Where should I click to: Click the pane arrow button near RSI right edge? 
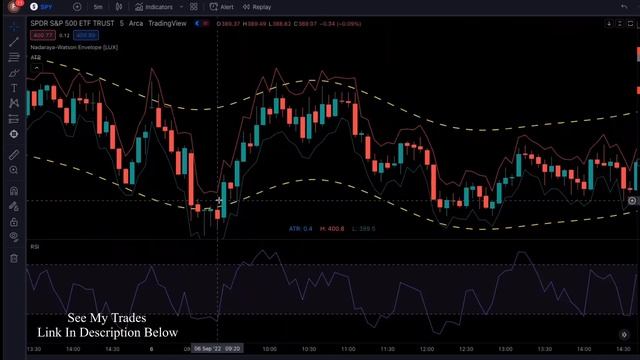pos(624,335)
